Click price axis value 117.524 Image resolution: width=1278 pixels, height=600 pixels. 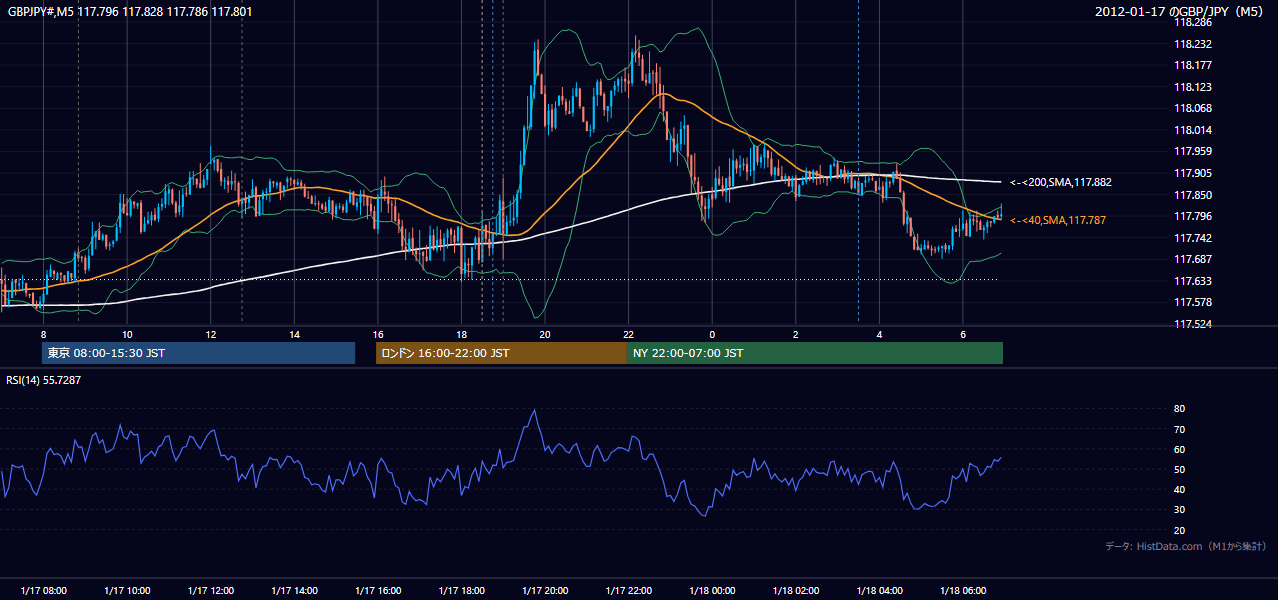(1192, 324)
